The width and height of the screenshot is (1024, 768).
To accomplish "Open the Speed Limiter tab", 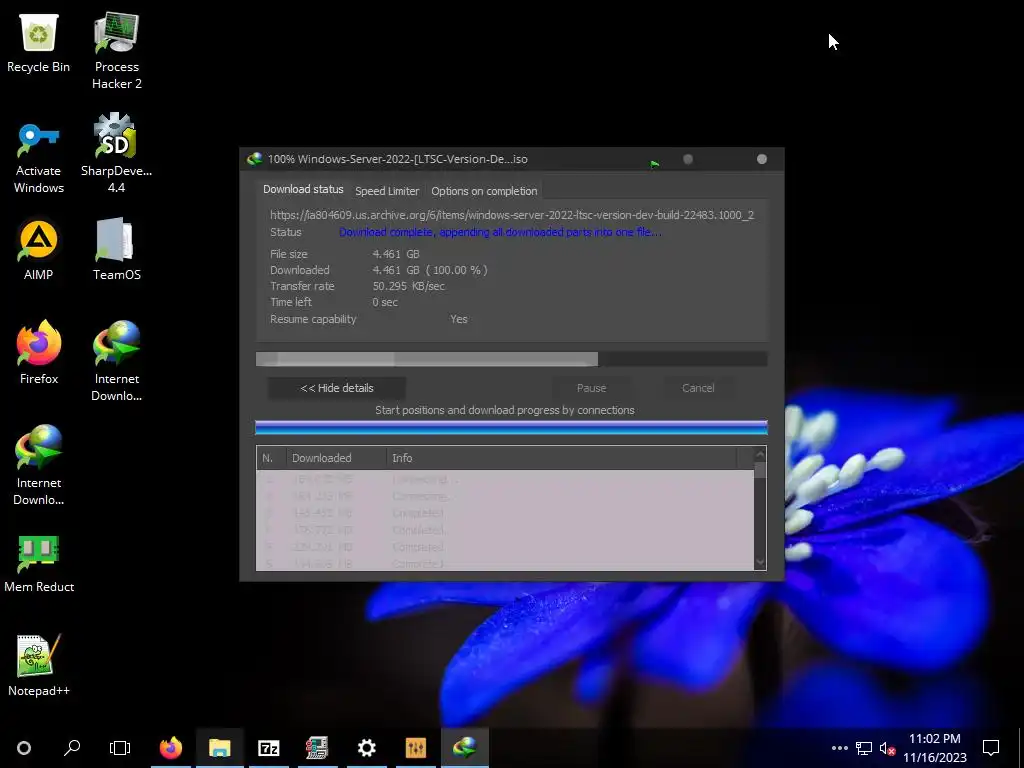I will click(387, 191).
